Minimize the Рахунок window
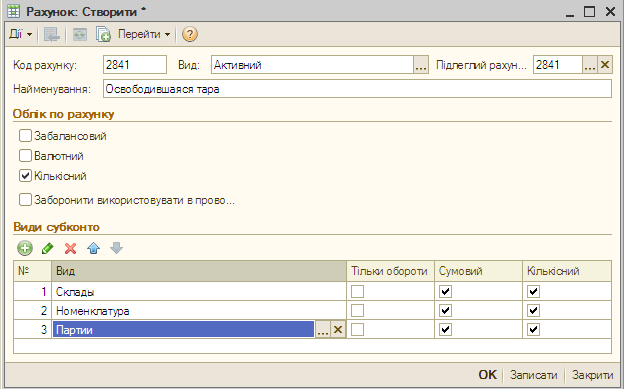 [570, 12]
